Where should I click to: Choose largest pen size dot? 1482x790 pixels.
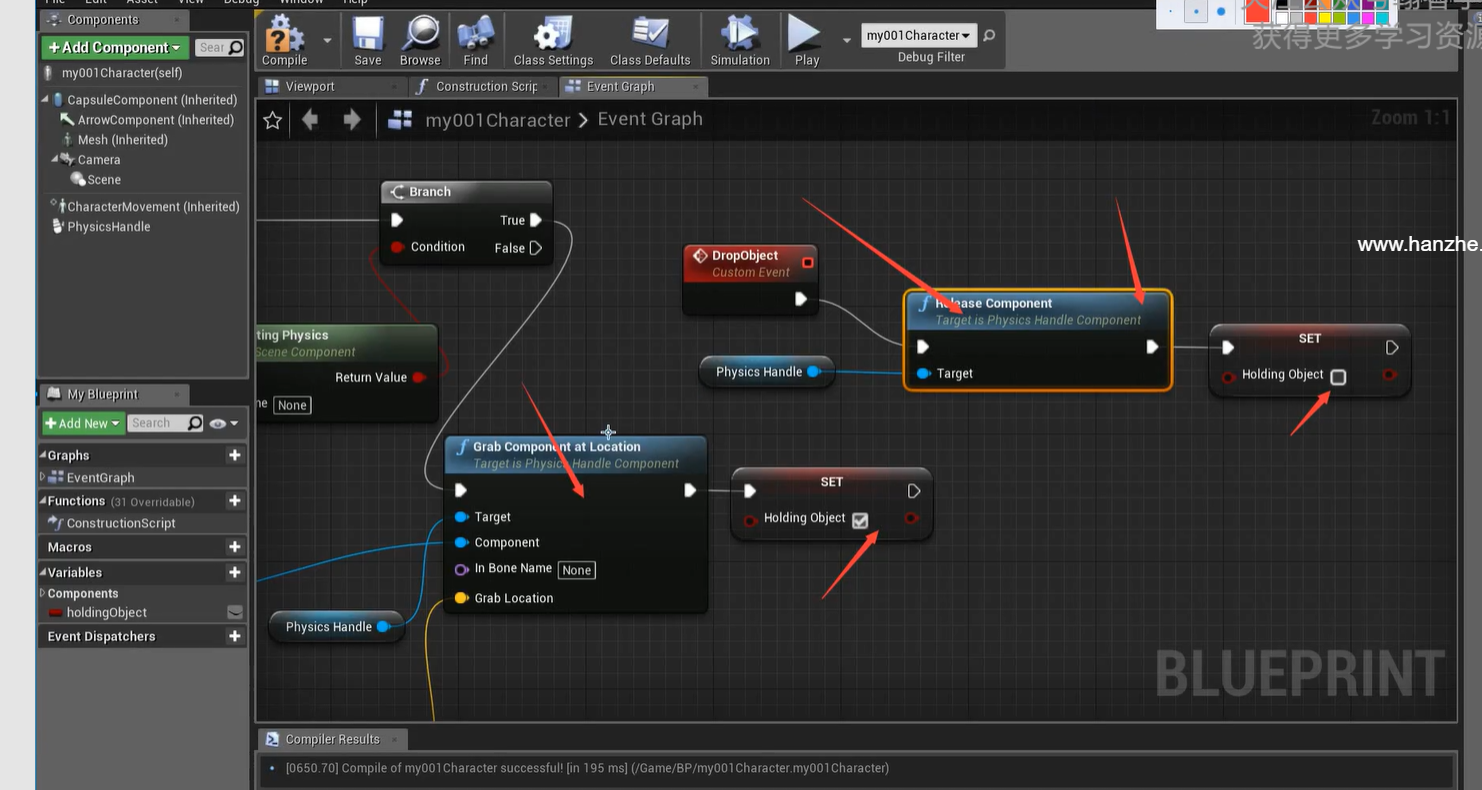1221,11
